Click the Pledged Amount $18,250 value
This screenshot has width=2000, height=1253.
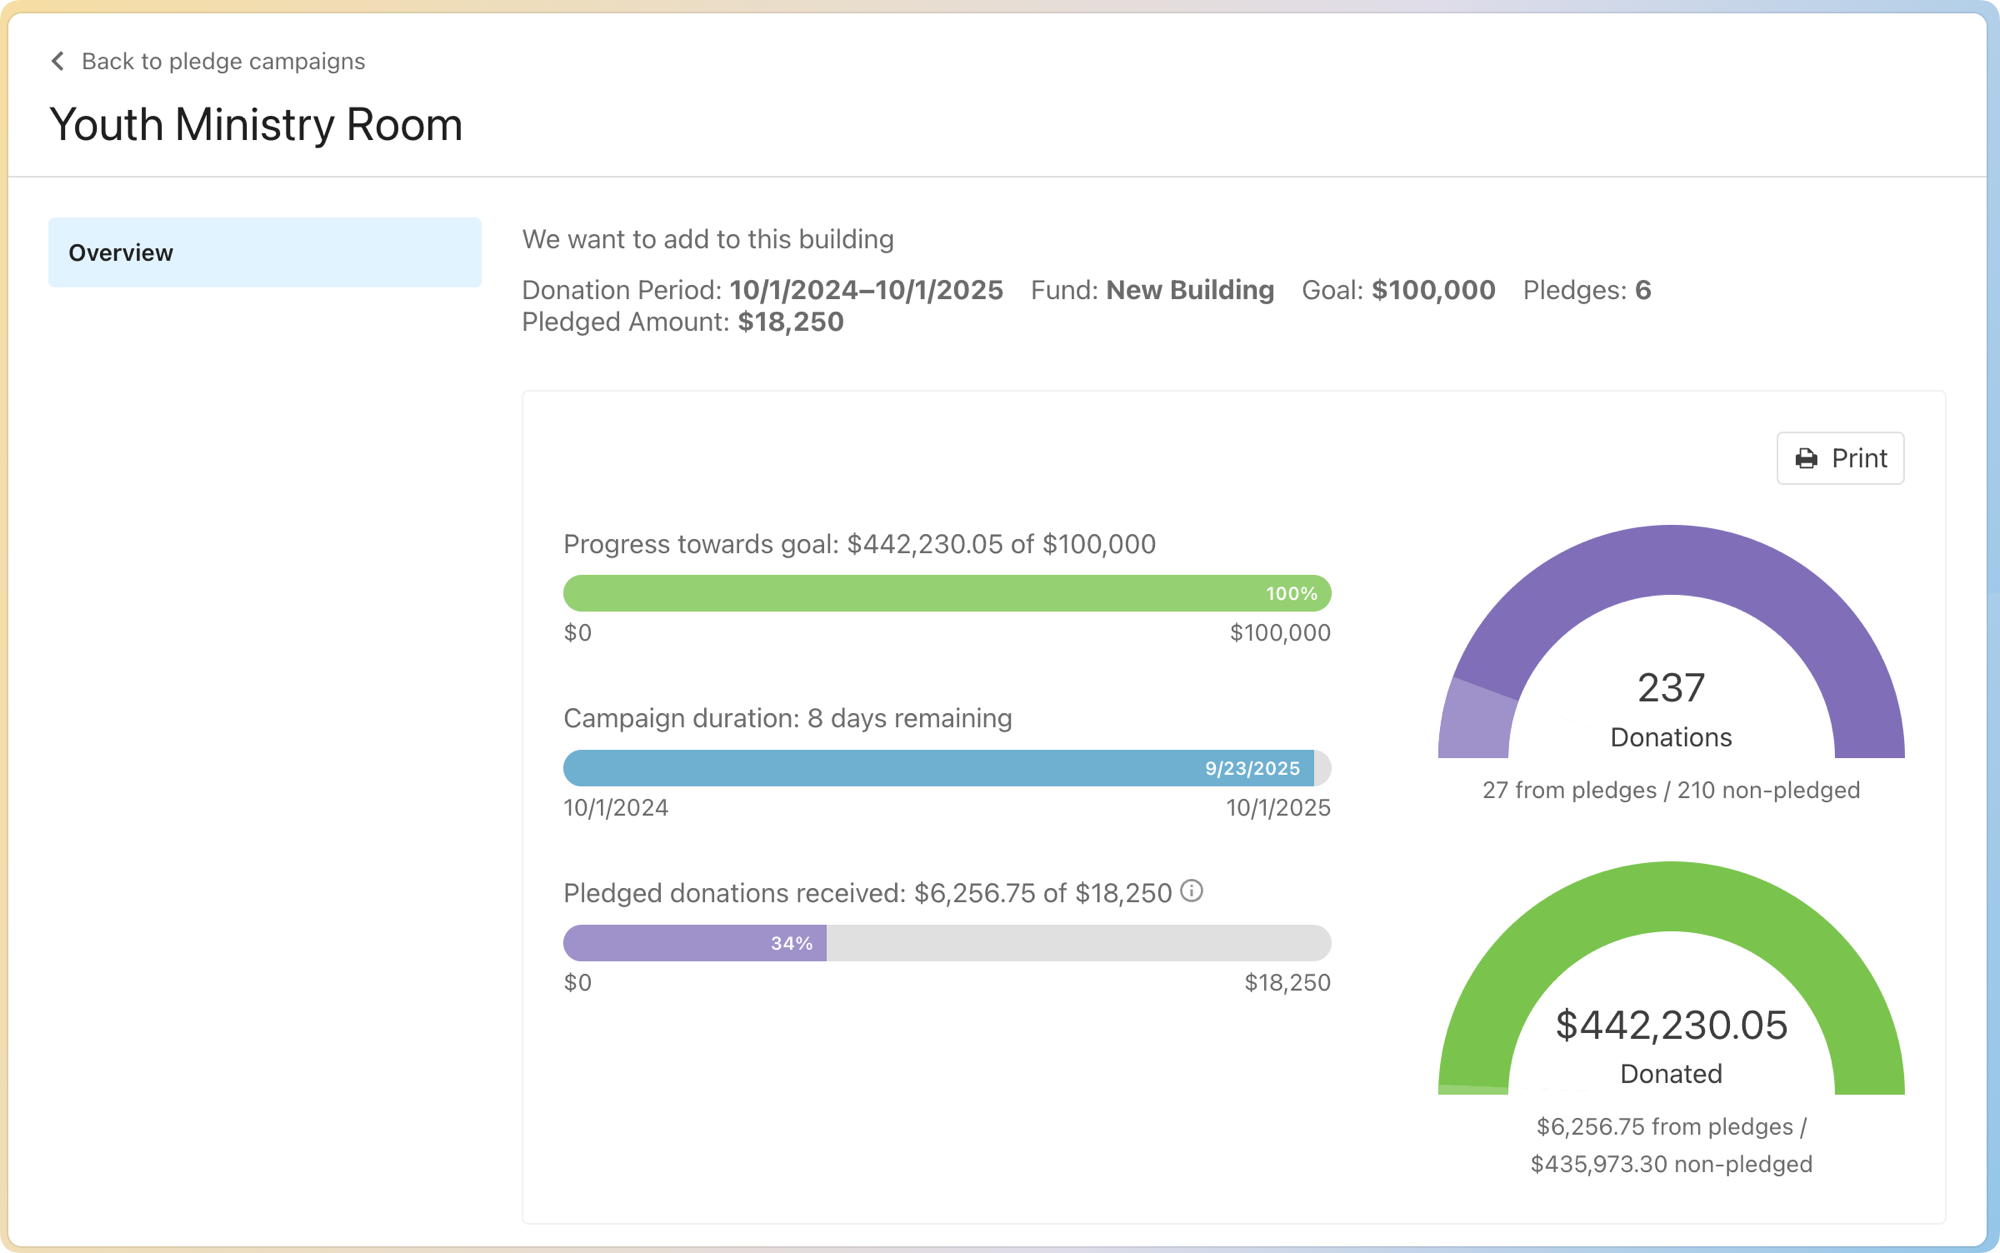(790, 322)
